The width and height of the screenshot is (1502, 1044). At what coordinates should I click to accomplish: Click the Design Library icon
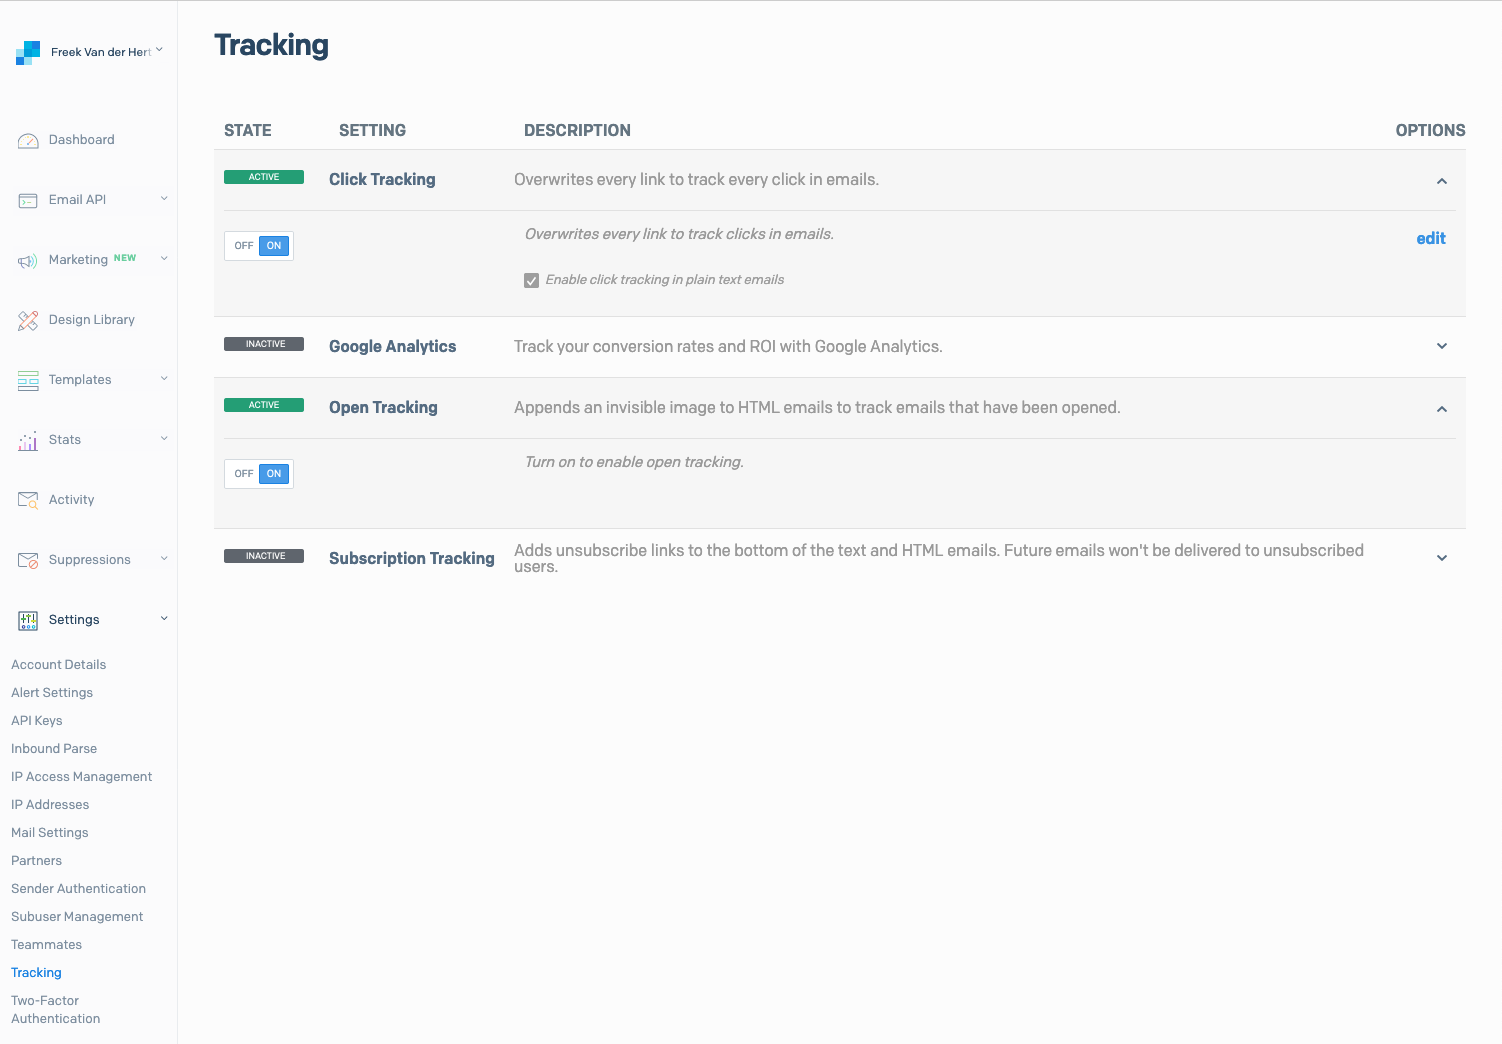pos(28,321)
